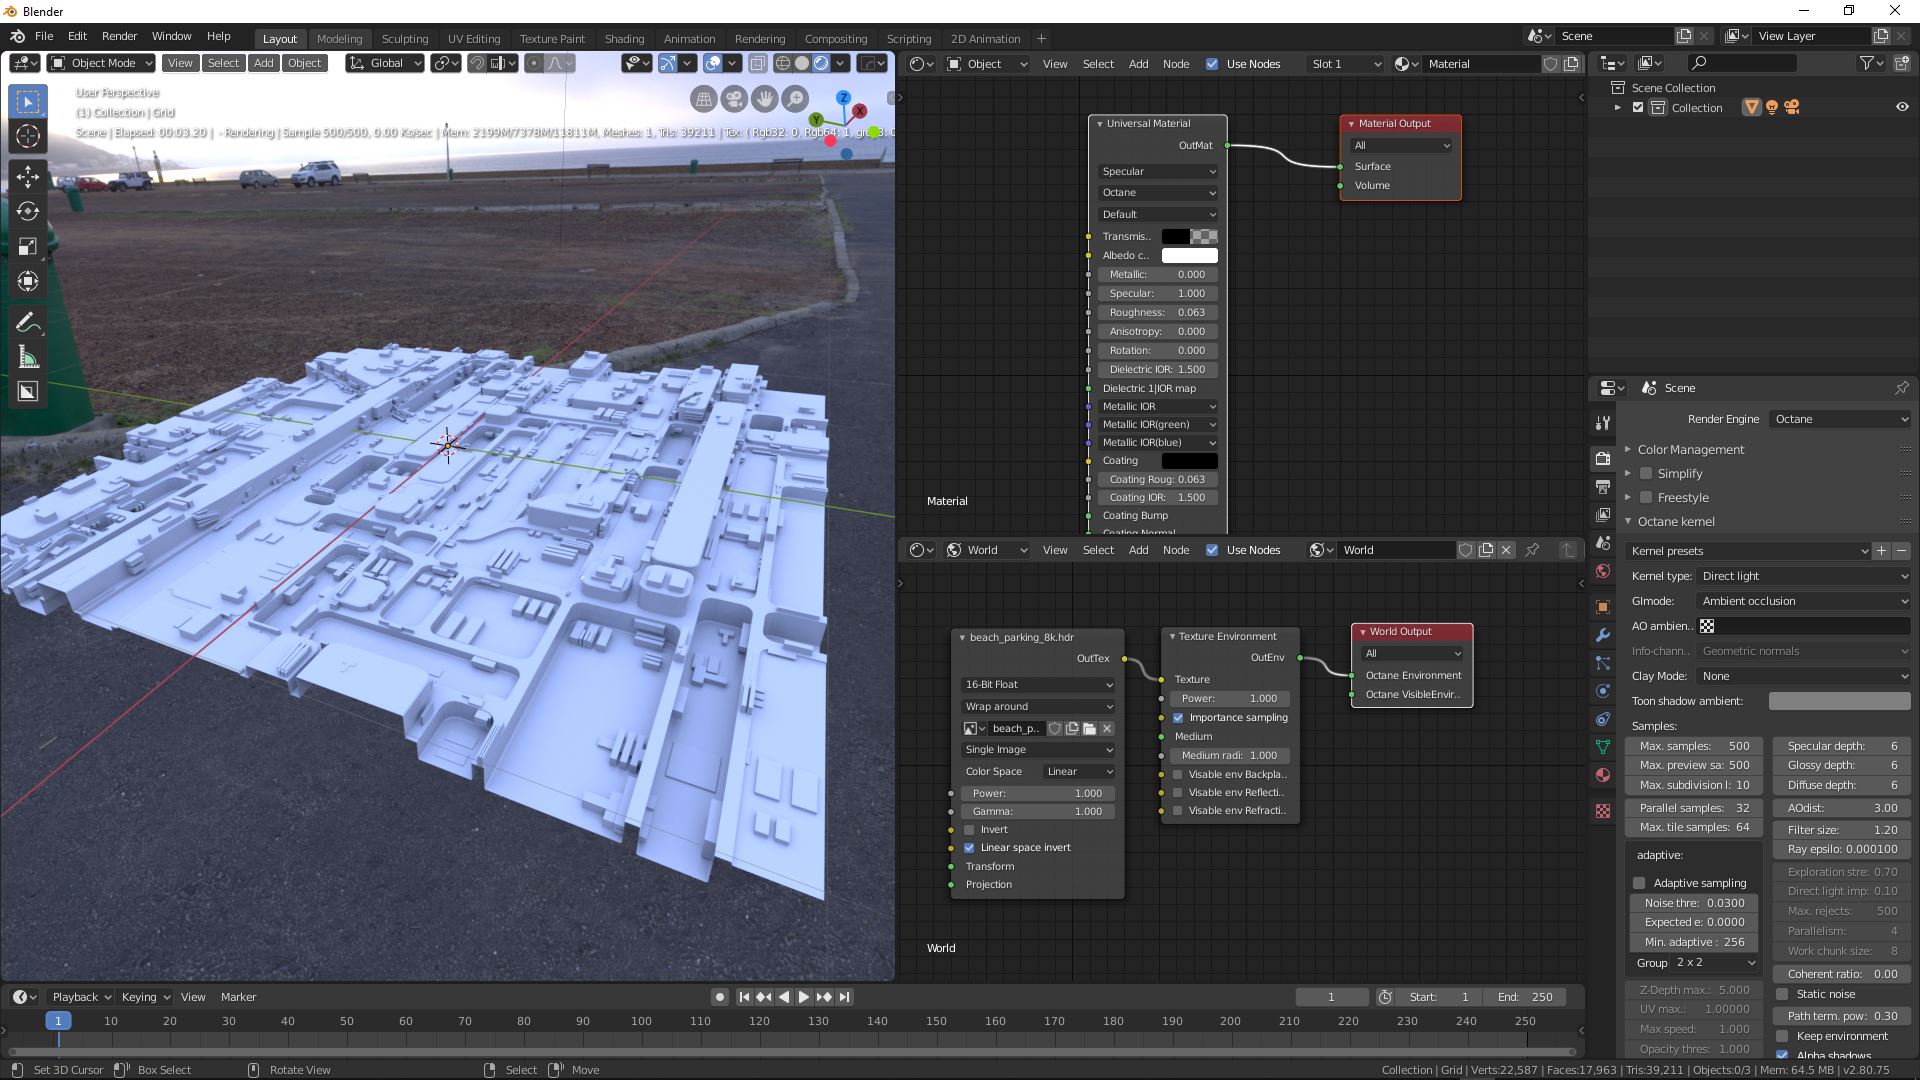Click the Albedo color white swatch
Image resolution: width=1920 pixels, height=1080 pixels.
coord(1189,255)
